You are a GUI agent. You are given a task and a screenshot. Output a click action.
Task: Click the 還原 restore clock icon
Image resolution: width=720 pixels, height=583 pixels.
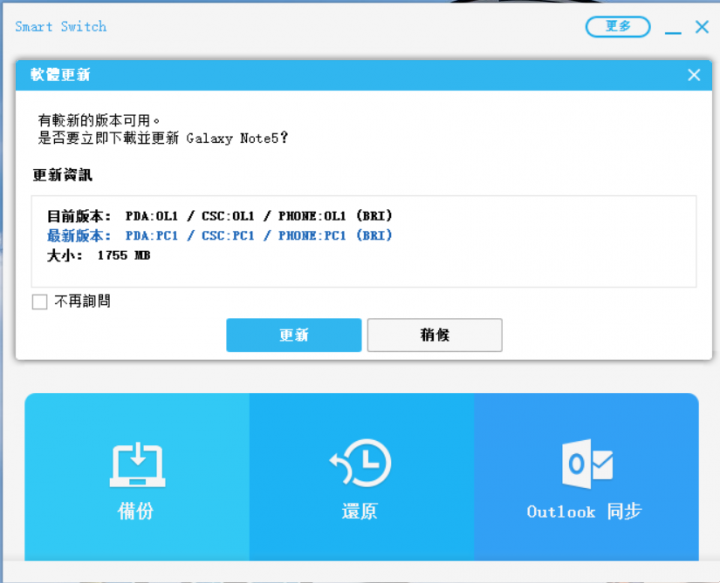(x=360, y=463)
